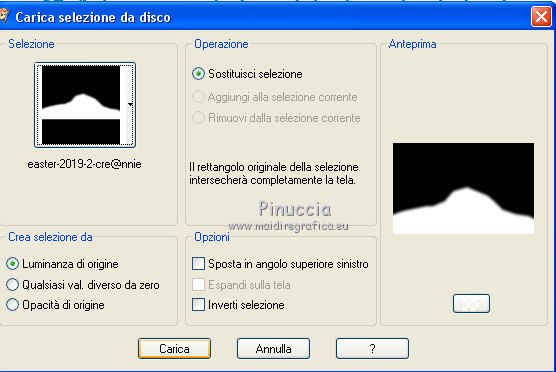This screenshot has width=556, height=372.
Task: Click the Carica button
Action: (x=174, y=349)
